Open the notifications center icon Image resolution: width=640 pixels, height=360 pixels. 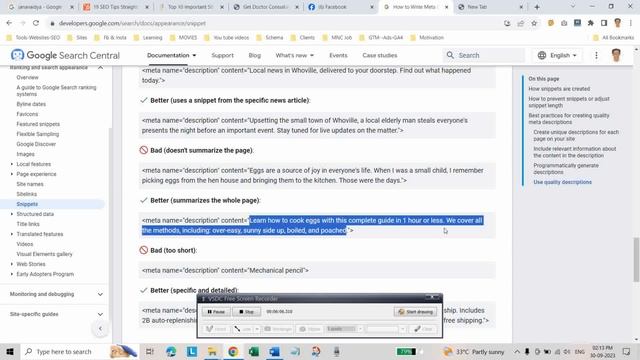click(x=627, y=351)
